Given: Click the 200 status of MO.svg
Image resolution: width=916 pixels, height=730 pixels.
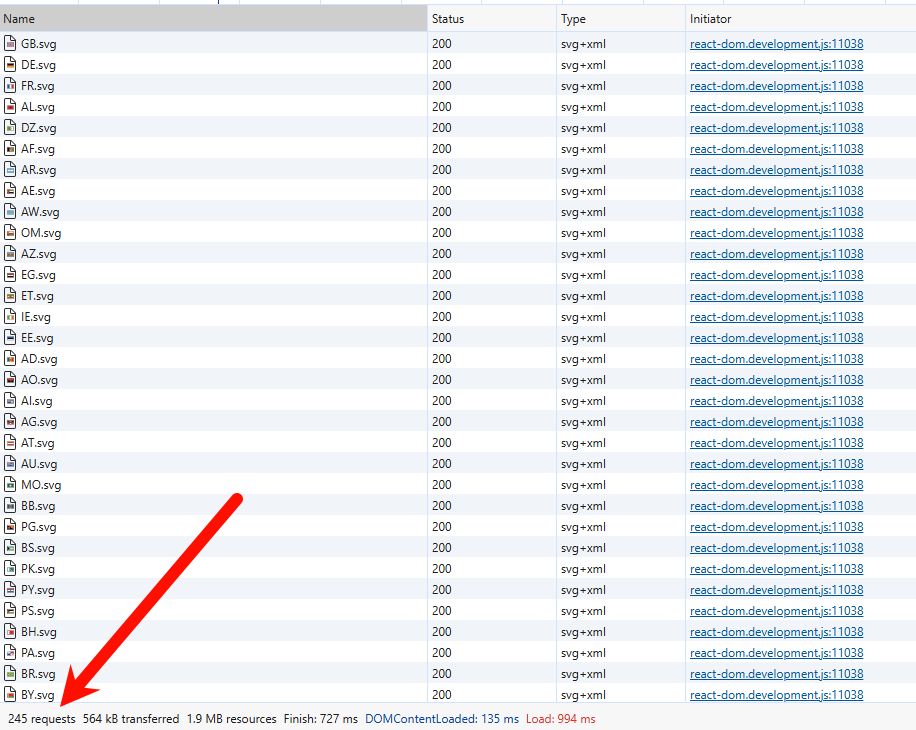Looking at the screenshot, I should tap(442, 485).
